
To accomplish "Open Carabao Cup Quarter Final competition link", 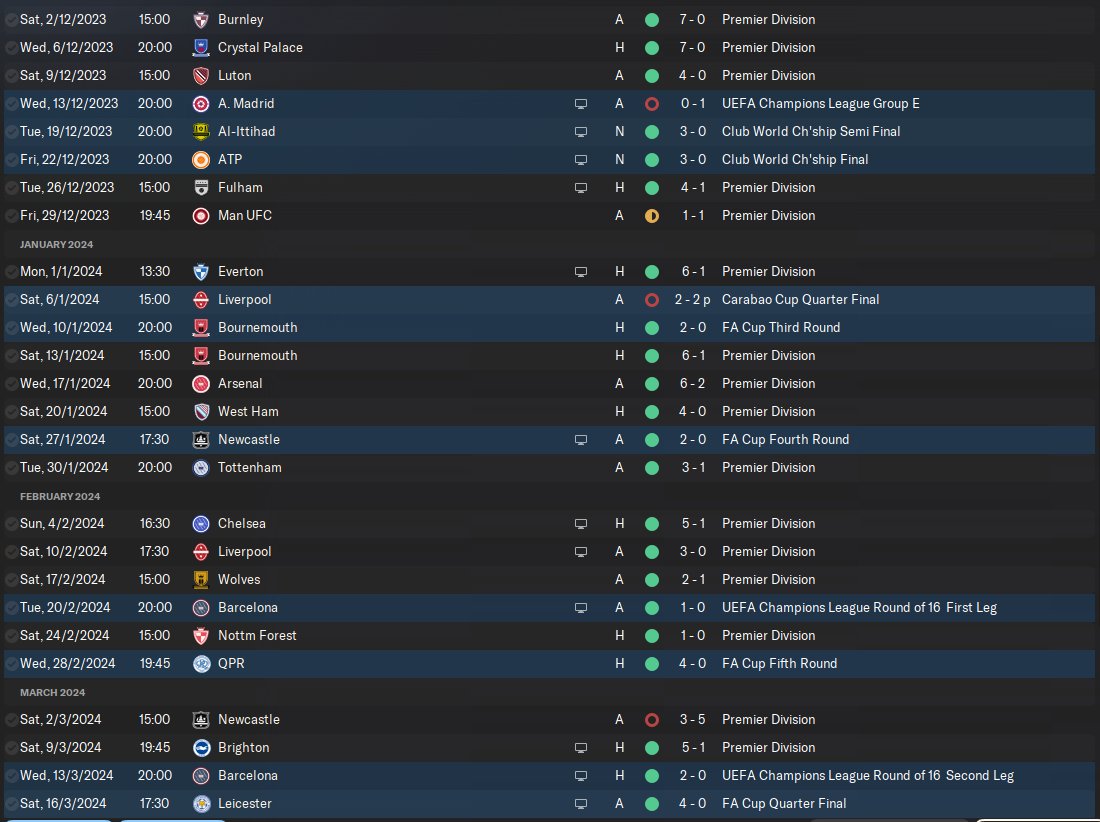I will click(800, 299).
